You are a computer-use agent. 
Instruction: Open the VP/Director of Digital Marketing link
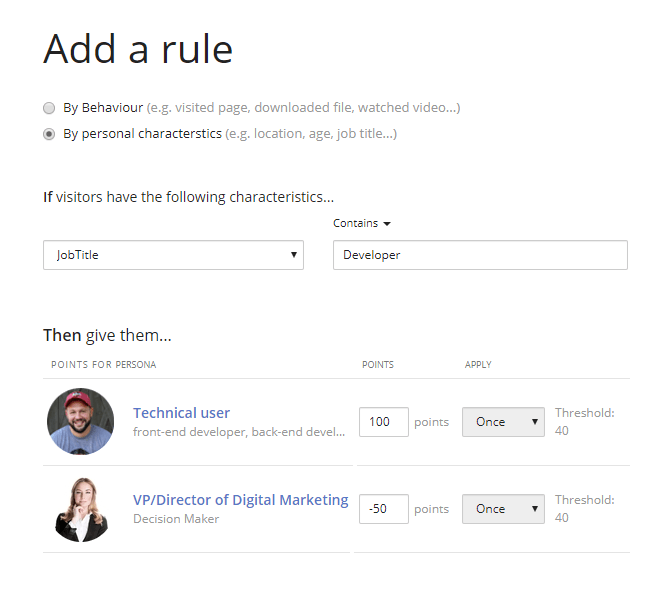pyautogui.click(x=240, y=500)
